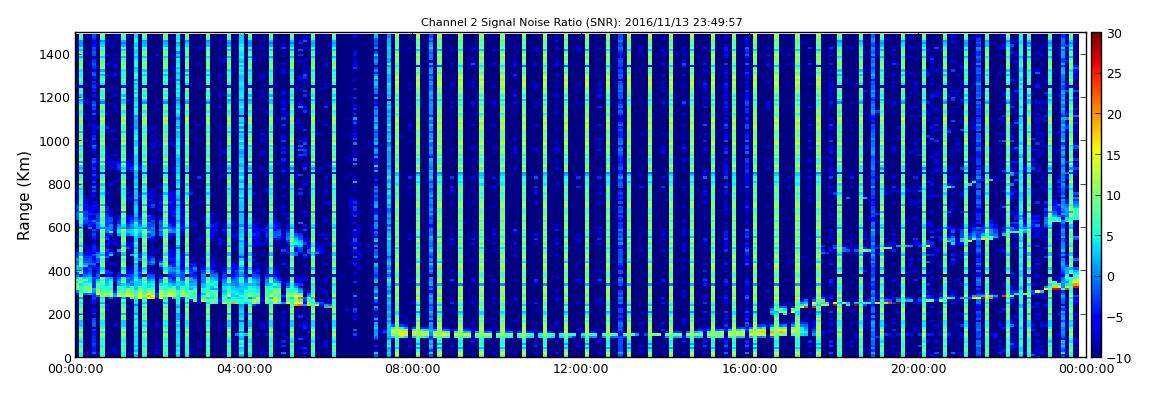This screenshot has width=1150, height=407.
Task: Click the 200 tick label on range axis
Action: [x=59, y=314]
